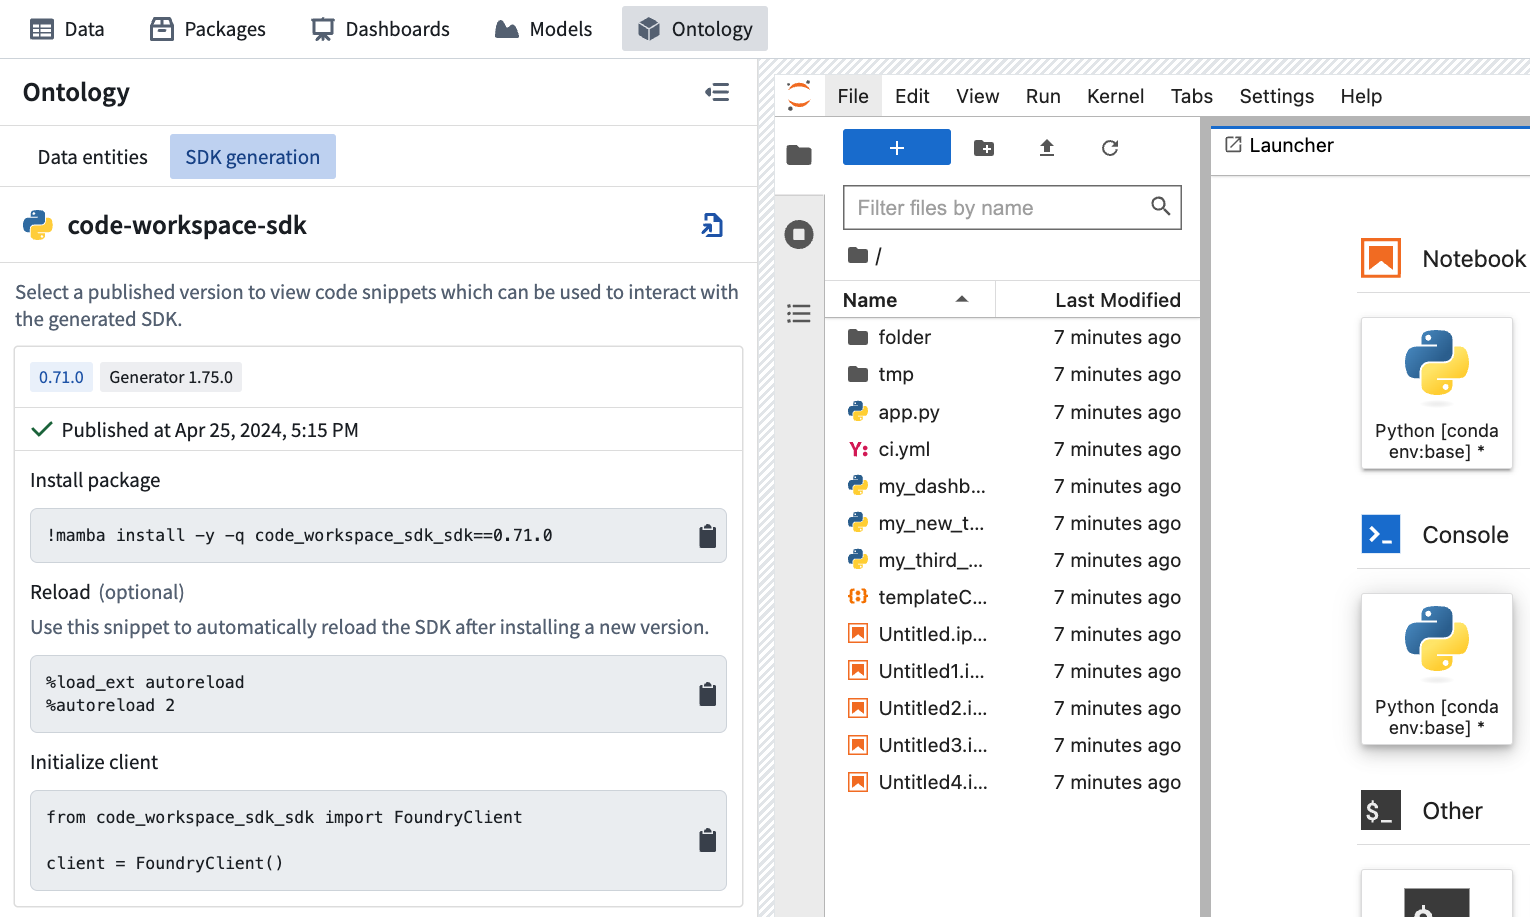1530x917 pixels.
Task: Upload files to the file browser
Action: [1047, 148]
